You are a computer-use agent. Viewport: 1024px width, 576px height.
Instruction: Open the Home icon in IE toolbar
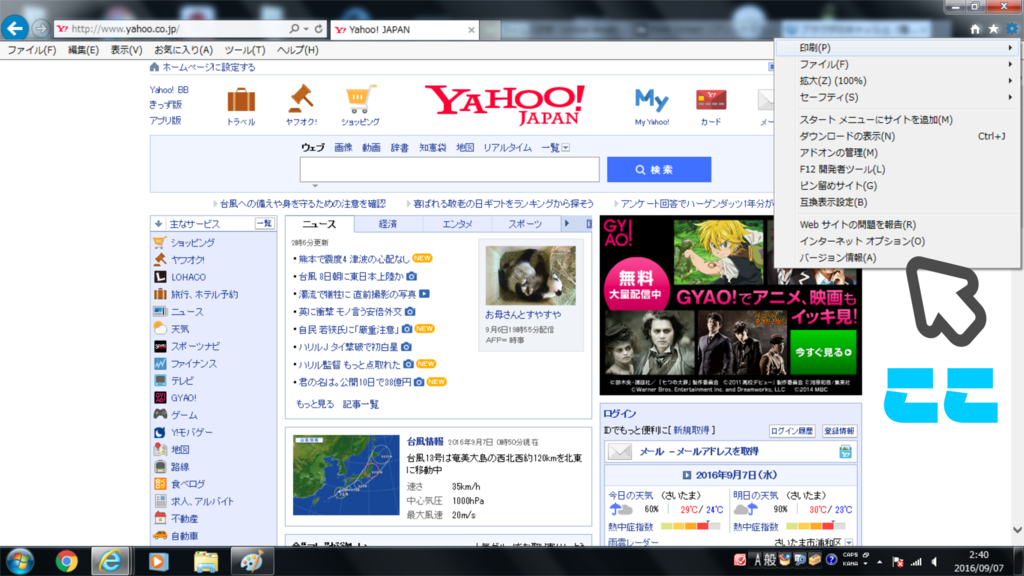975,29
